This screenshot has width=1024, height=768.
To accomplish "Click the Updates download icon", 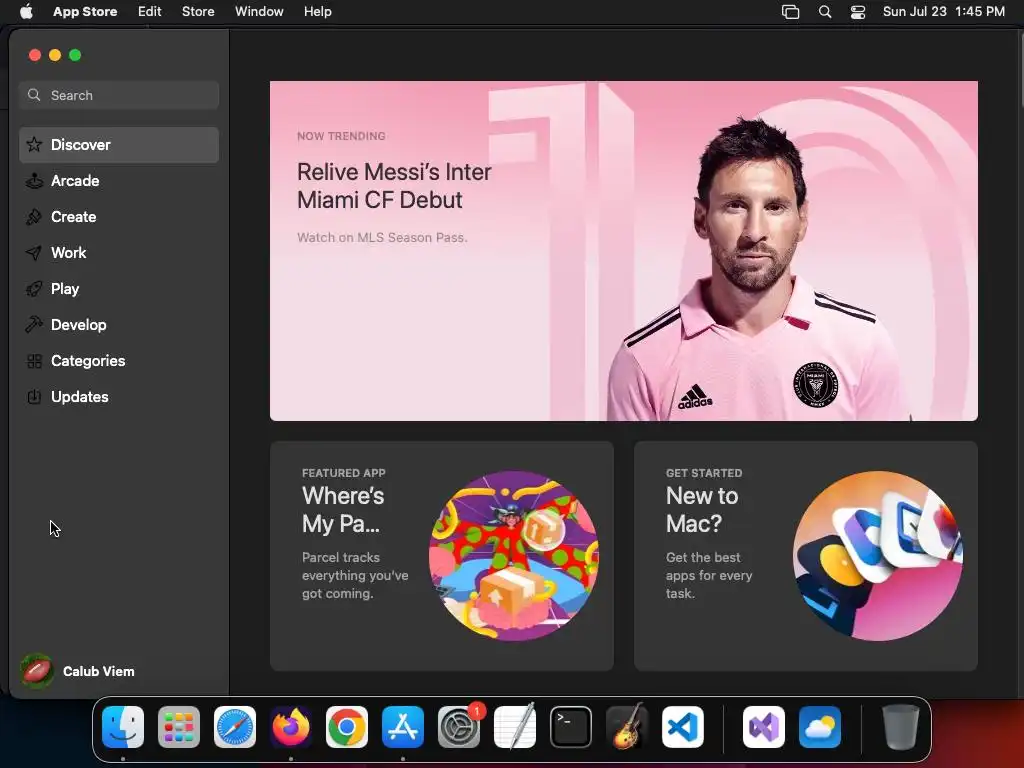I will (34, 396).
